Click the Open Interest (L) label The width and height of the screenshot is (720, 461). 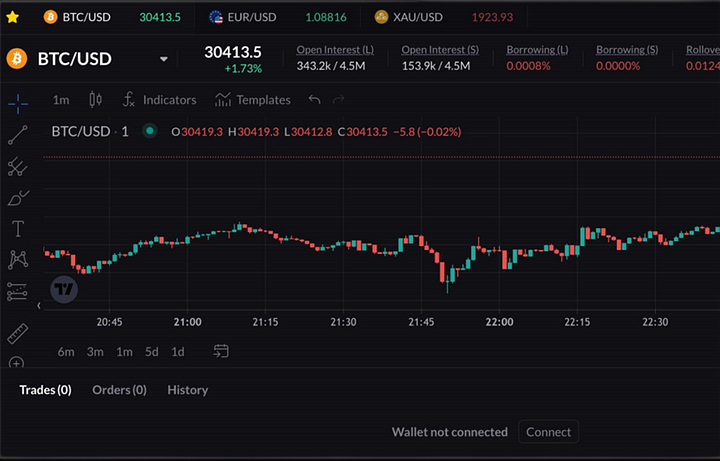335,50
